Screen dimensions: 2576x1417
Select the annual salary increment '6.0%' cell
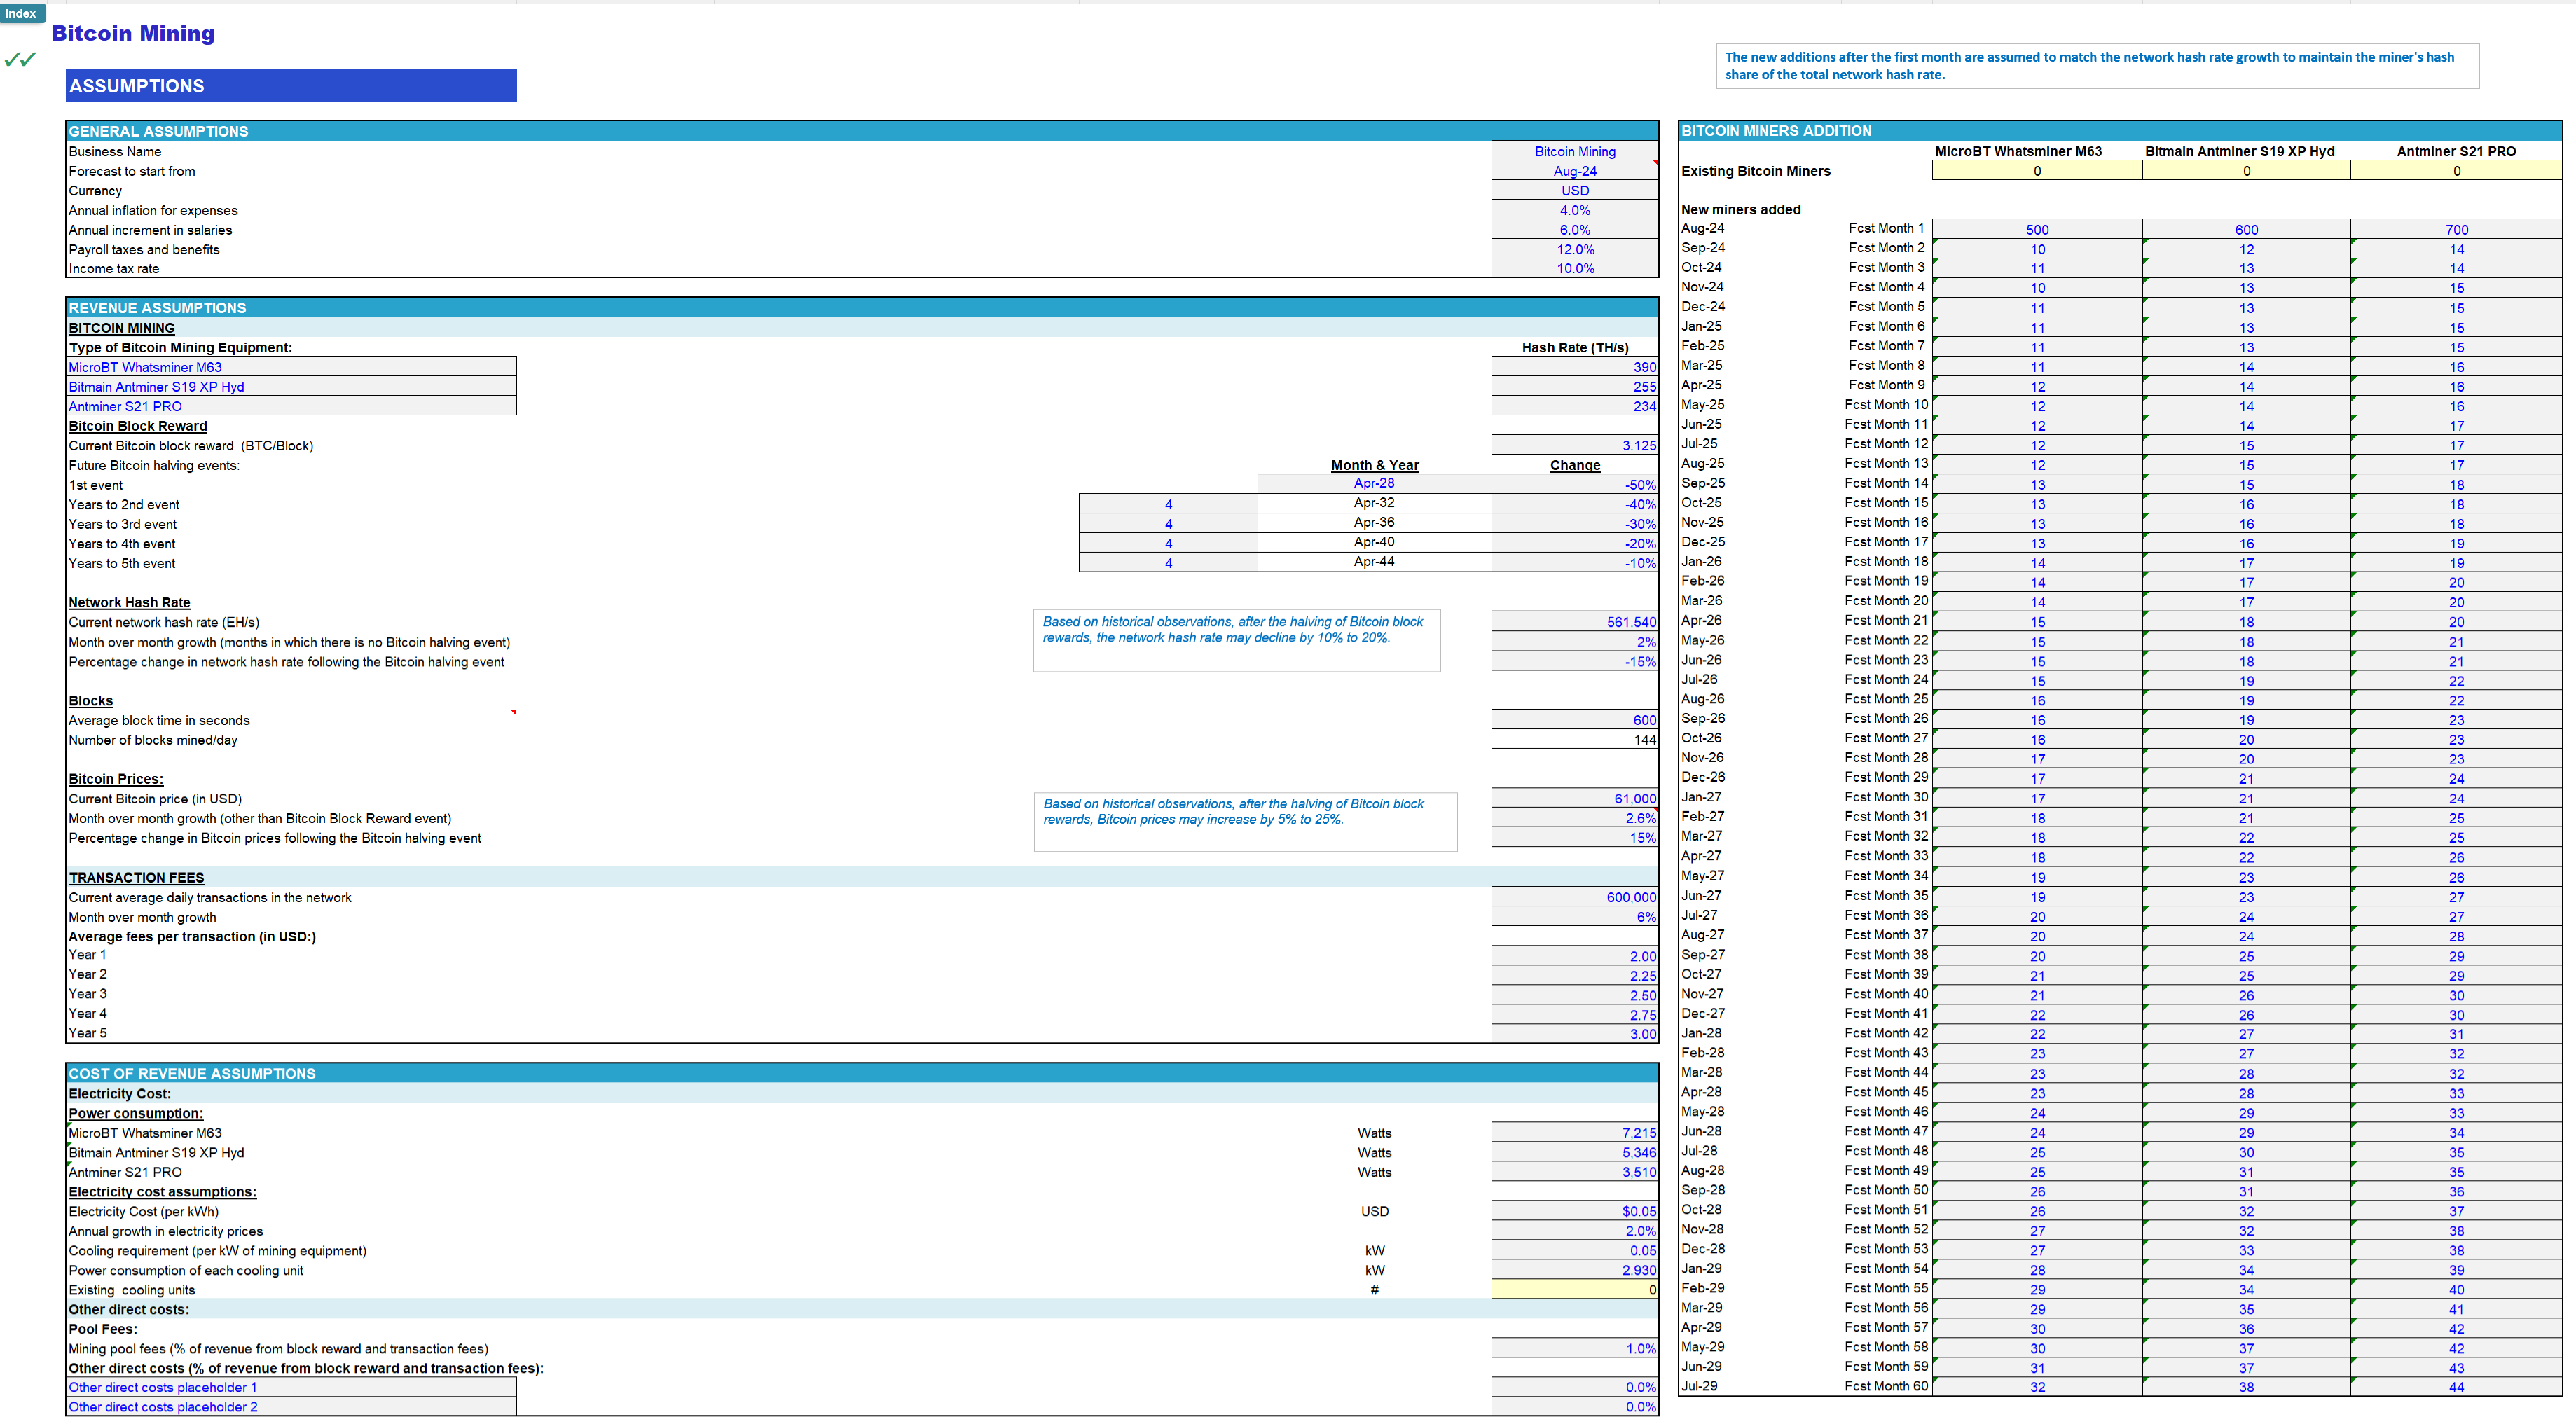coord(1574,229)
